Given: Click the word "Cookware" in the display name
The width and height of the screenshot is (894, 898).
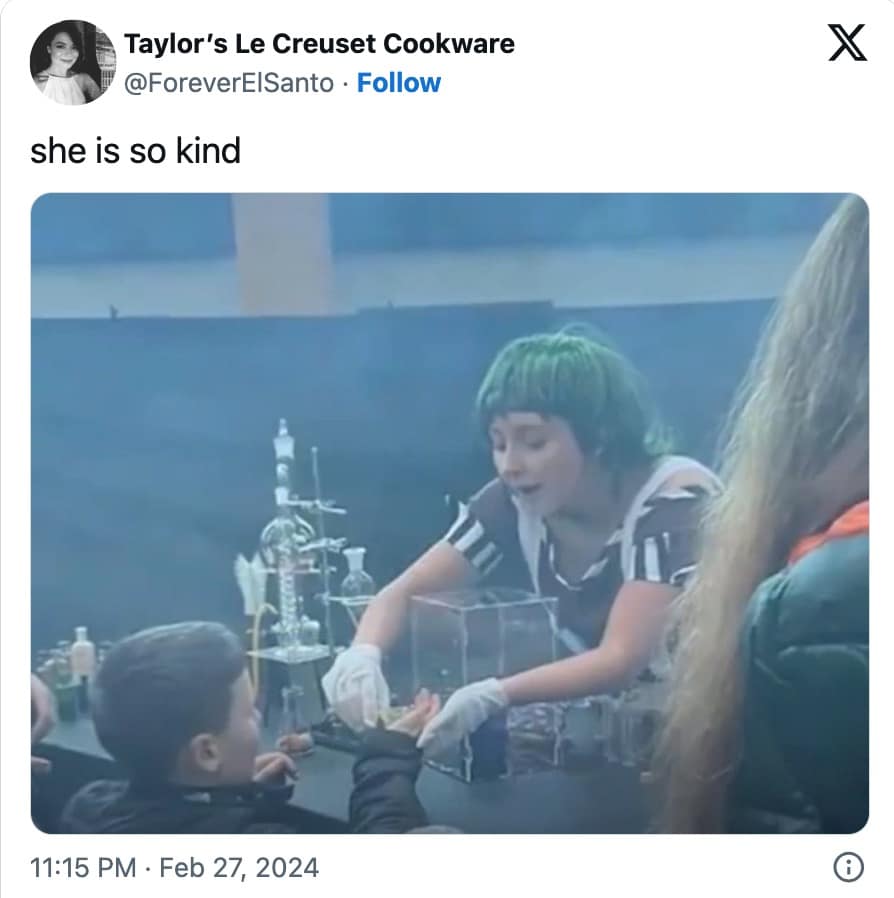Looking at the screenshot, I should [x=448, y=44].
